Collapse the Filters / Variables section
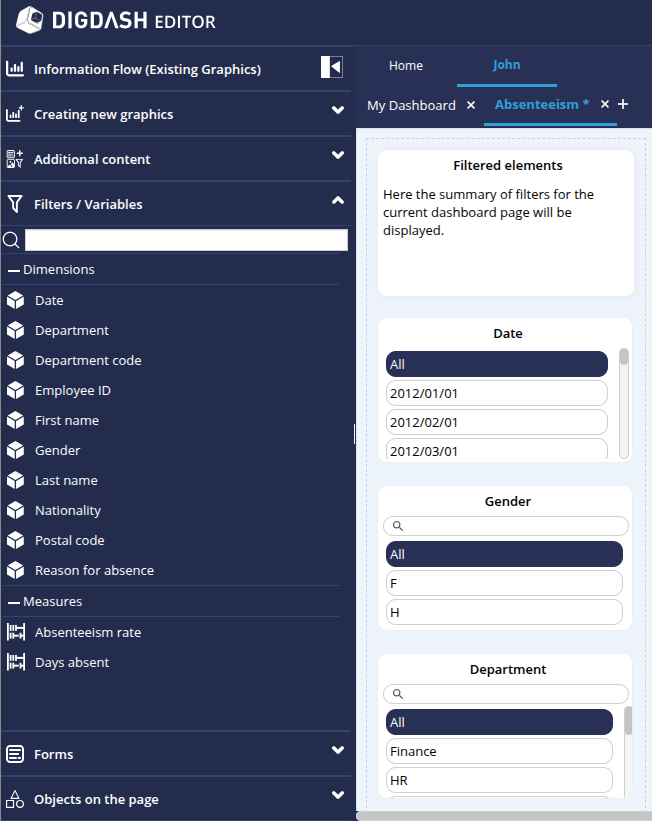 pyautogui.click(x=338, y=201)
